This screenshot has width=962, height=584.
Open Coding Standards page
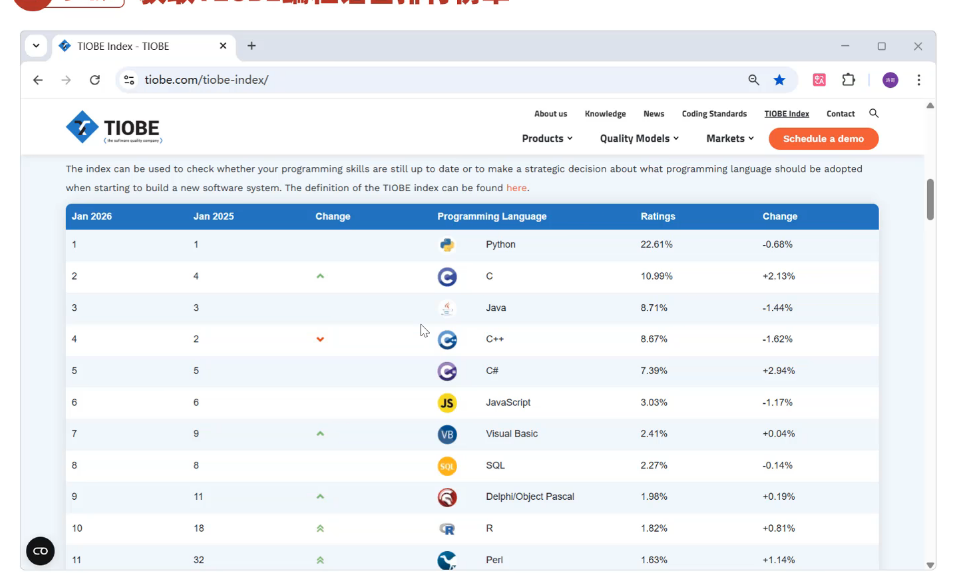pyautogui.click(x=714, y=114)
